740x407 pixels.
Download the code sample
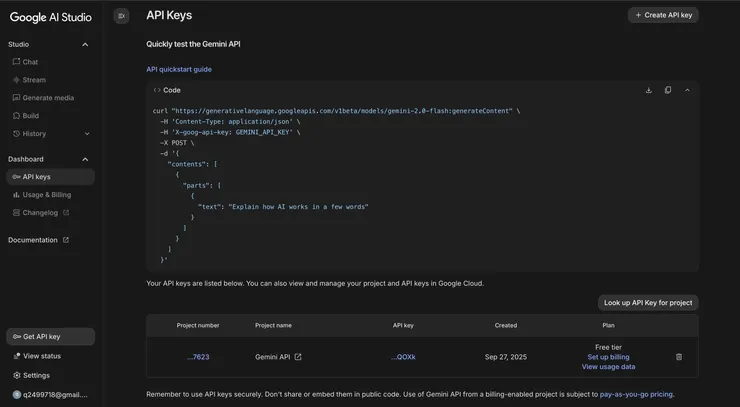pyautogui.click(x=648, y=90)
